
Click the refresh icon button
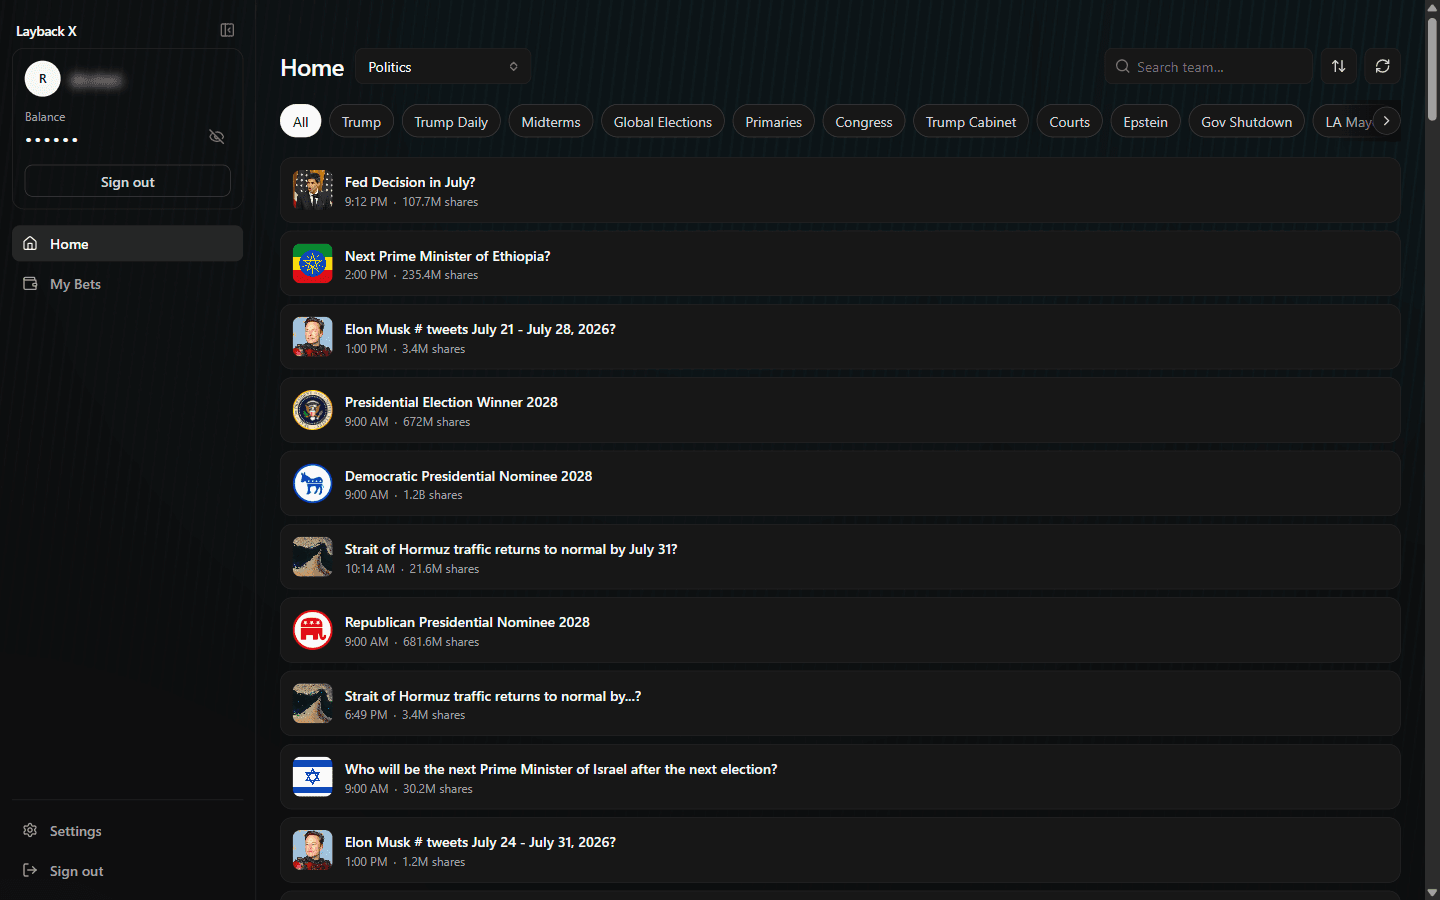(1382, 66)
